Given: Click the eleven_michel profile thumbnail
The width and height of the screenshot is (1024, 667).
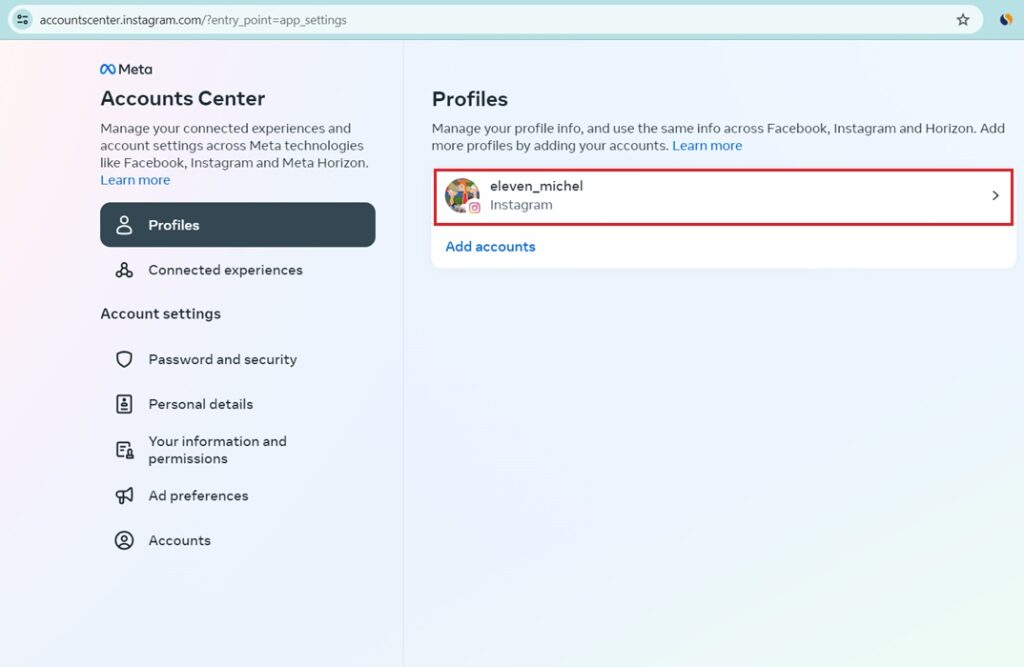Looking at the screenshot, I should click(x=462, y=195).
